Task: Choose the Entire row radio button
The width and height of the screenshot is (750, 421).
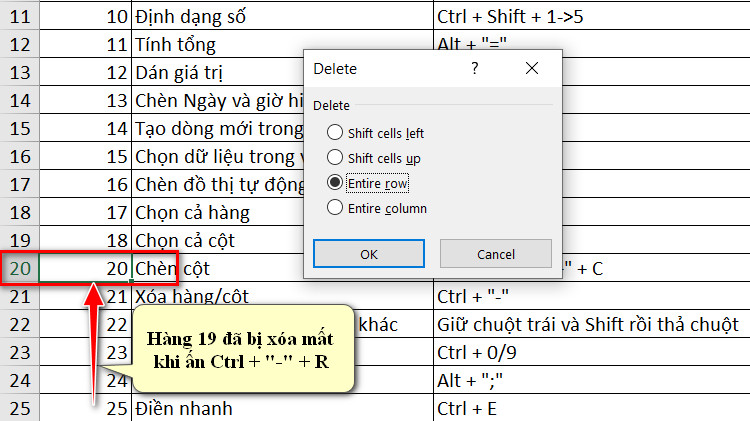Action: pyautogui.click(x=367, y=183)
